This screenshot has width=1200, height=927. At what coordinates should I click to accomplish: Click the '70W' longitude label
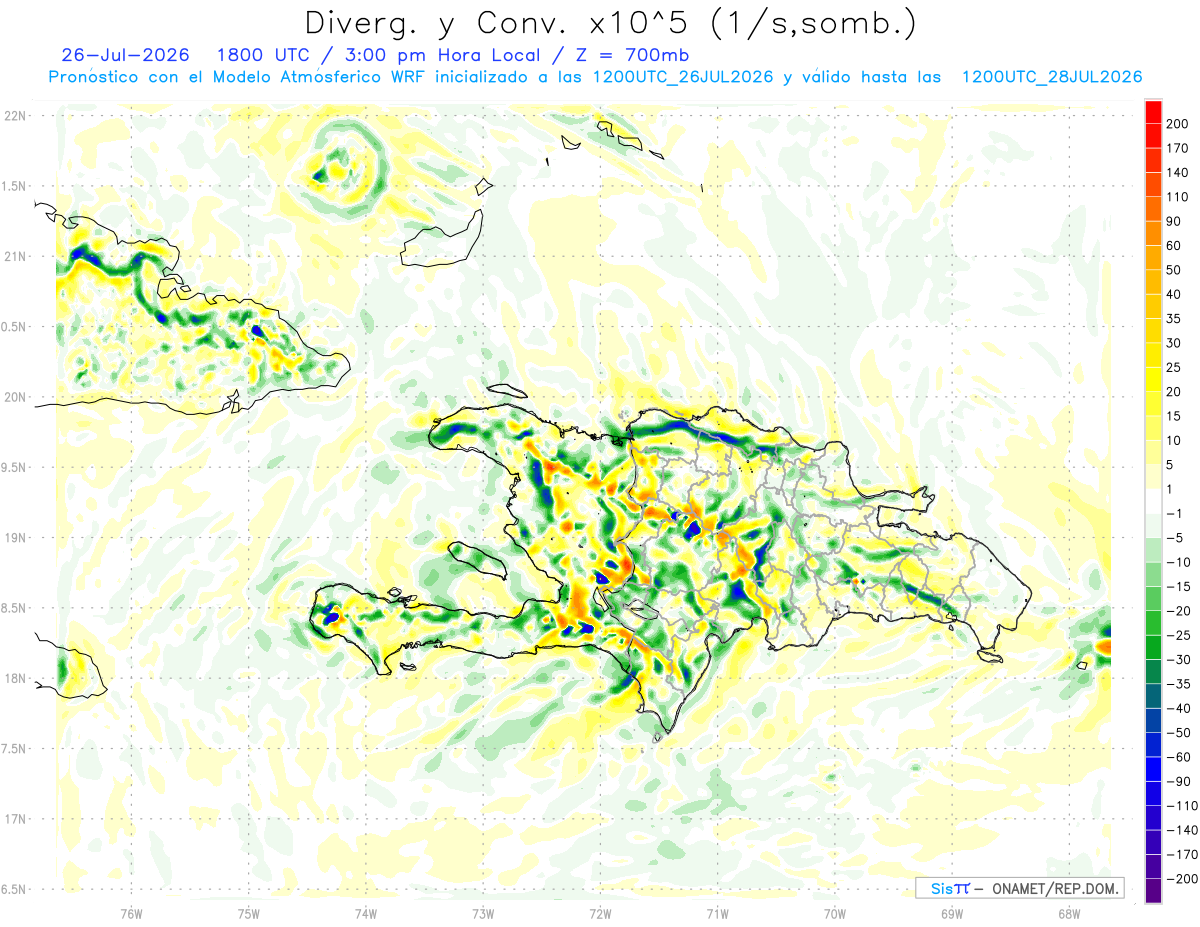coord(834,913)
